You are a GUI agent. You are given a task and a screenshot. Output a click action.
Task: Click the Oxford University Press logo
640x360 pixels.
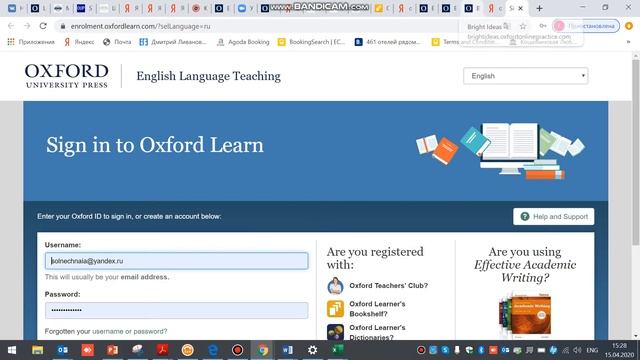(67, 76)
